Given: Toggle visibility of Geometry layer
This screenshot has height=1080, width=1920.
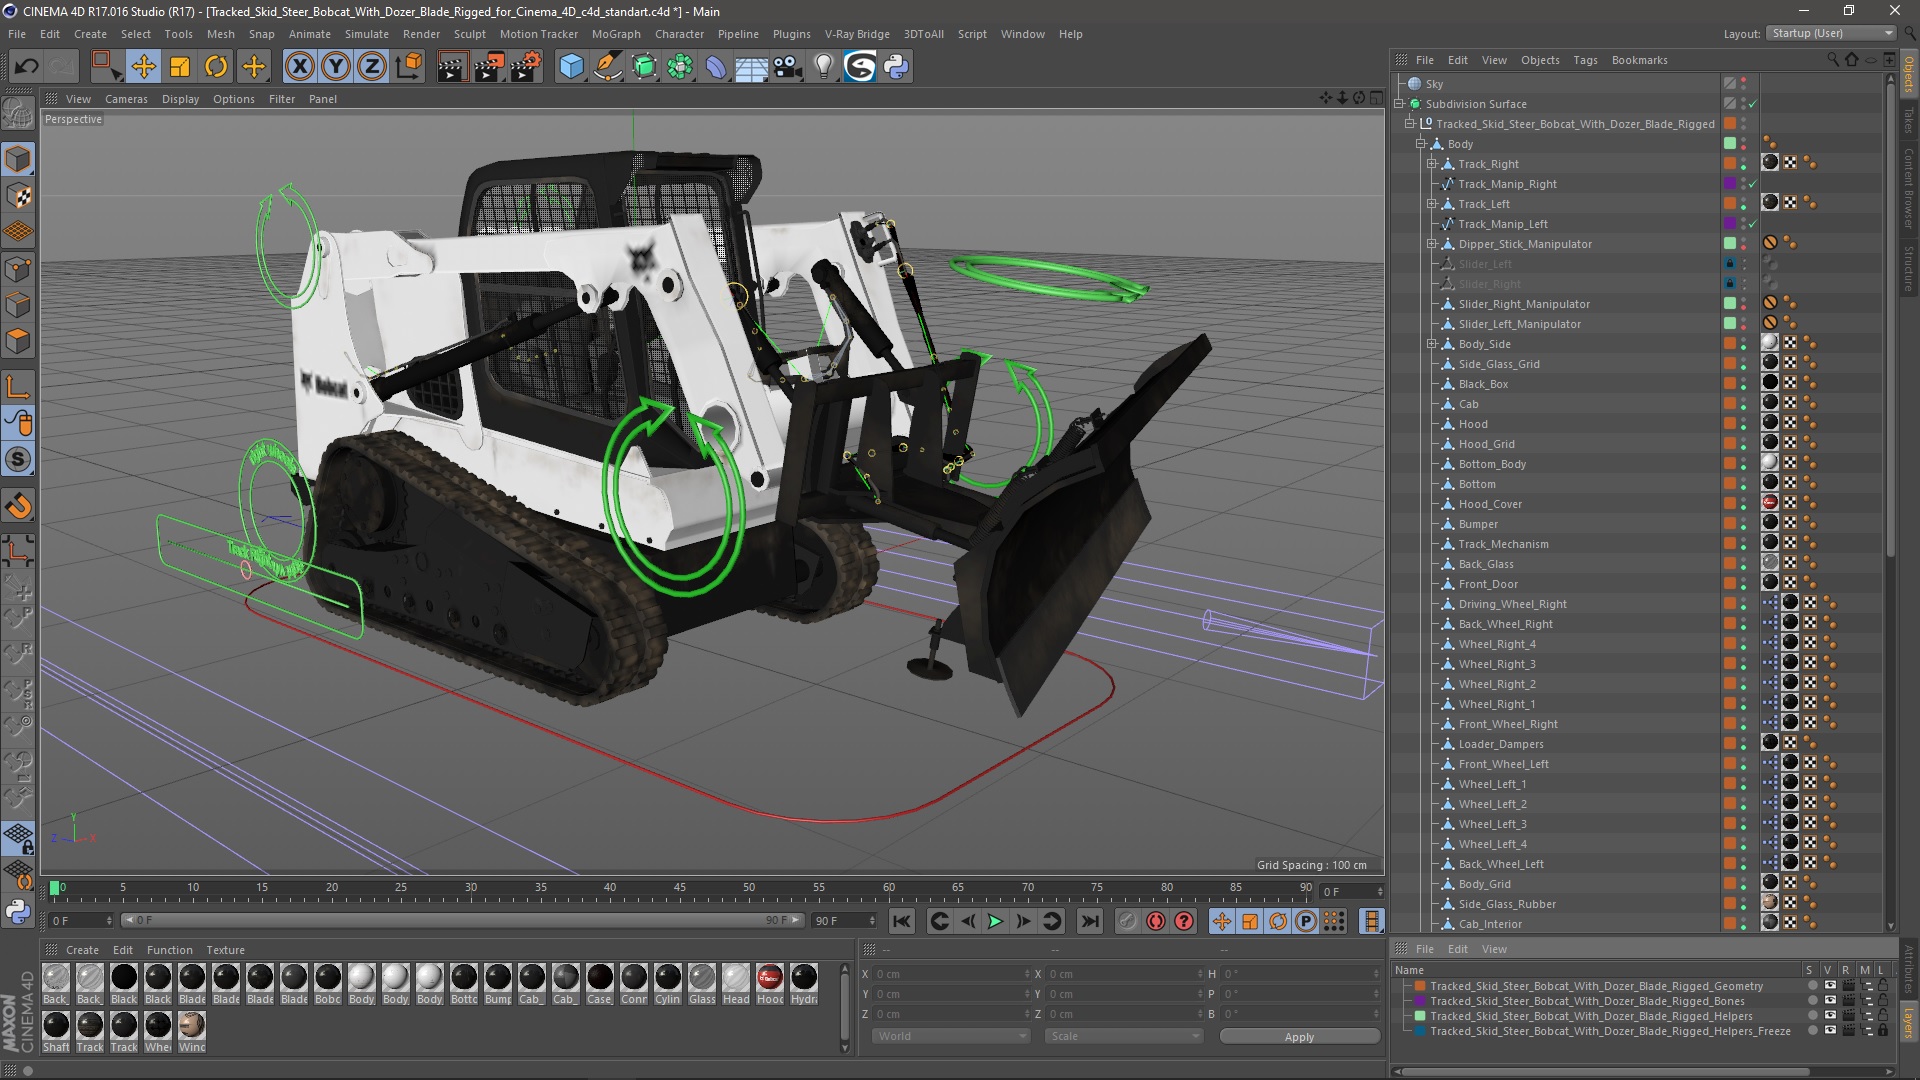Looking at the screenshot, I should pyautogui.click(x=1830, y=986).
